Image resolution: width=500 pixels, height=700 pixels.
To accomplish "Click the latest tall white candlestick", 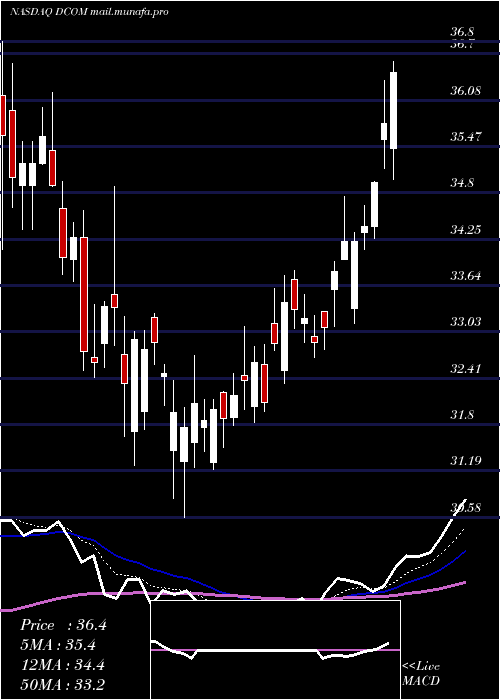I will 393,110.
